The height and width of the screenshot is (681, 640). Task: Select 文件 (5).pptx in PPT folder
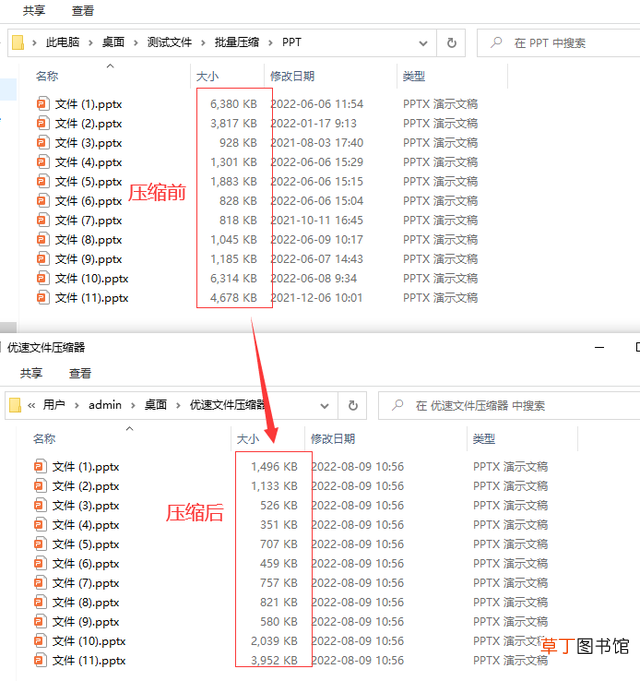click(x=88, y=181)
